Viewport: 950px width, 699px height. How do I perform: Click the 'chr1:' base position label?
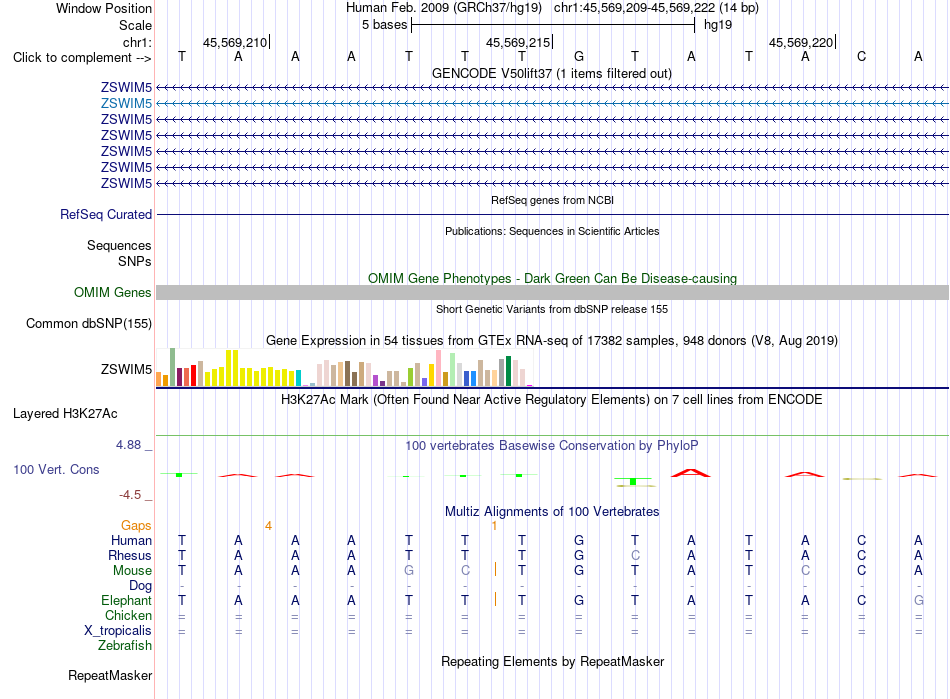137,42
